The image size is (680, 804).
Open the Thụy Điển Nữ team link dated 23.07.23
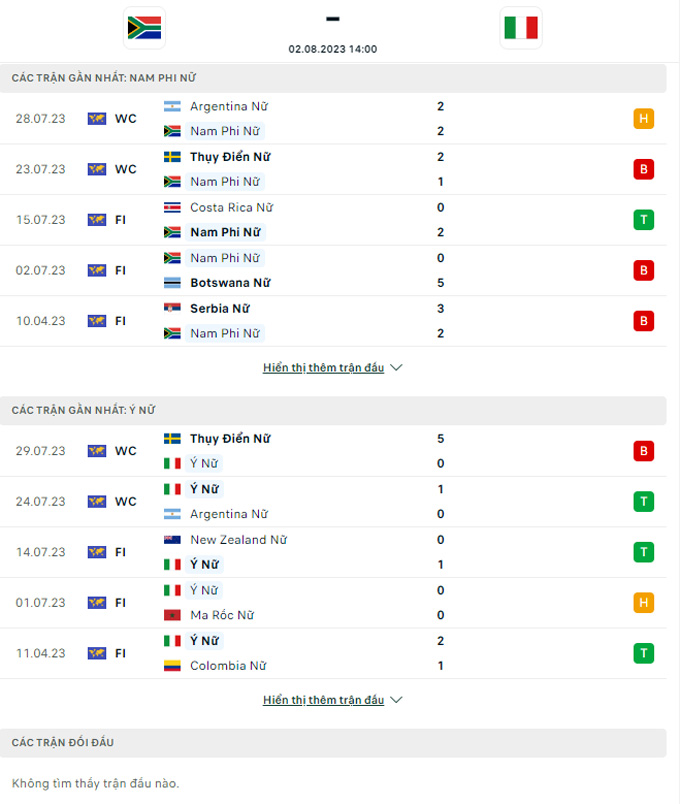(x=230, y=157)
